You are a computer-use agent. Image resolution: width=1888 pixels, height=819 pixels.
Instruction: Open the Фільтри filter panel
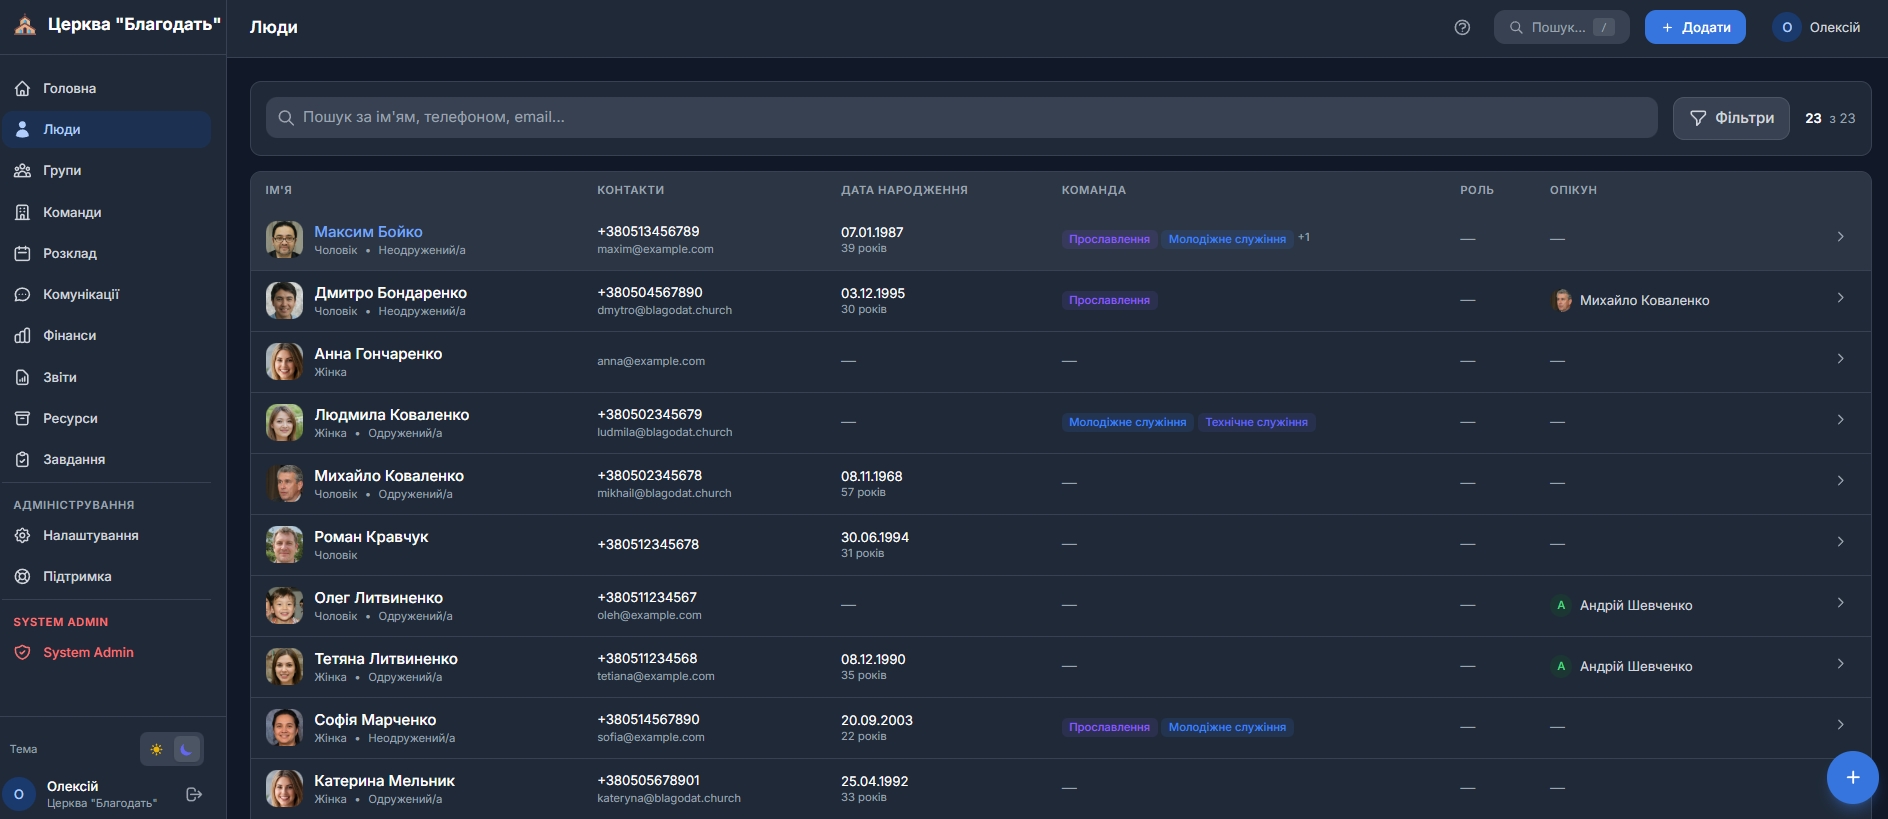[x=1731, y=118]
